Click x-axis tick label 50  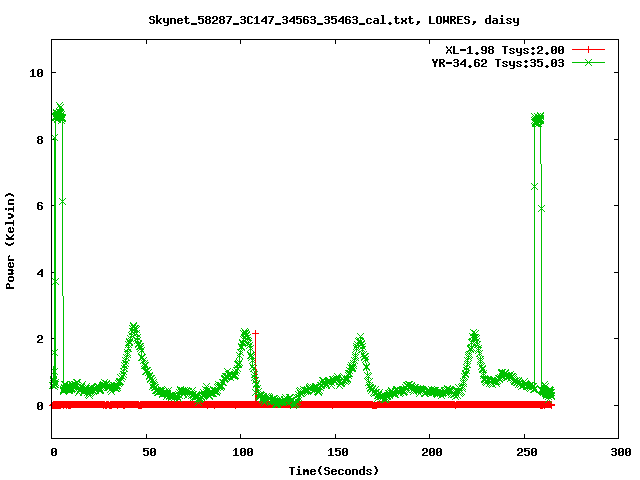(149, 452)
